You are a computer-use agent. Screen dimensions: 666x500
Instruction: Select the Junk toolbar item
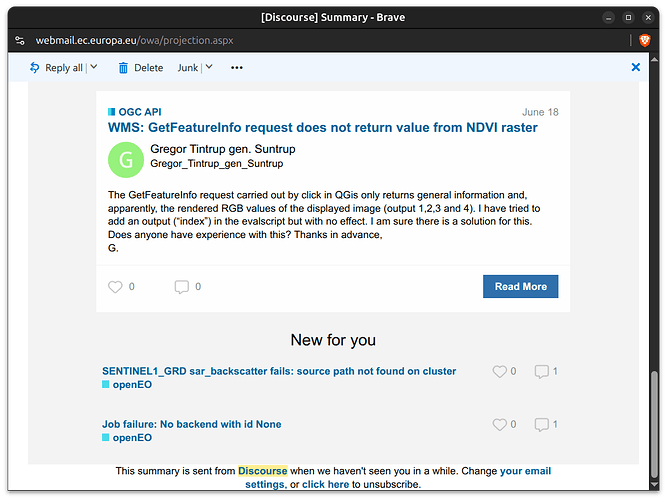pyautogui.click(x=188, y=68)
